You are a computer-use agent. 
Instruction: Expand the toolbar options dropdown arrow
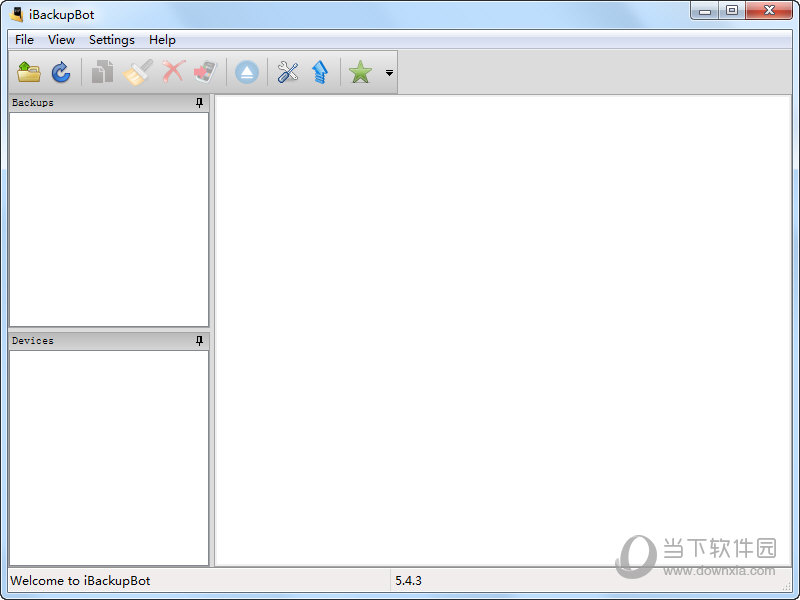[389, 73]
